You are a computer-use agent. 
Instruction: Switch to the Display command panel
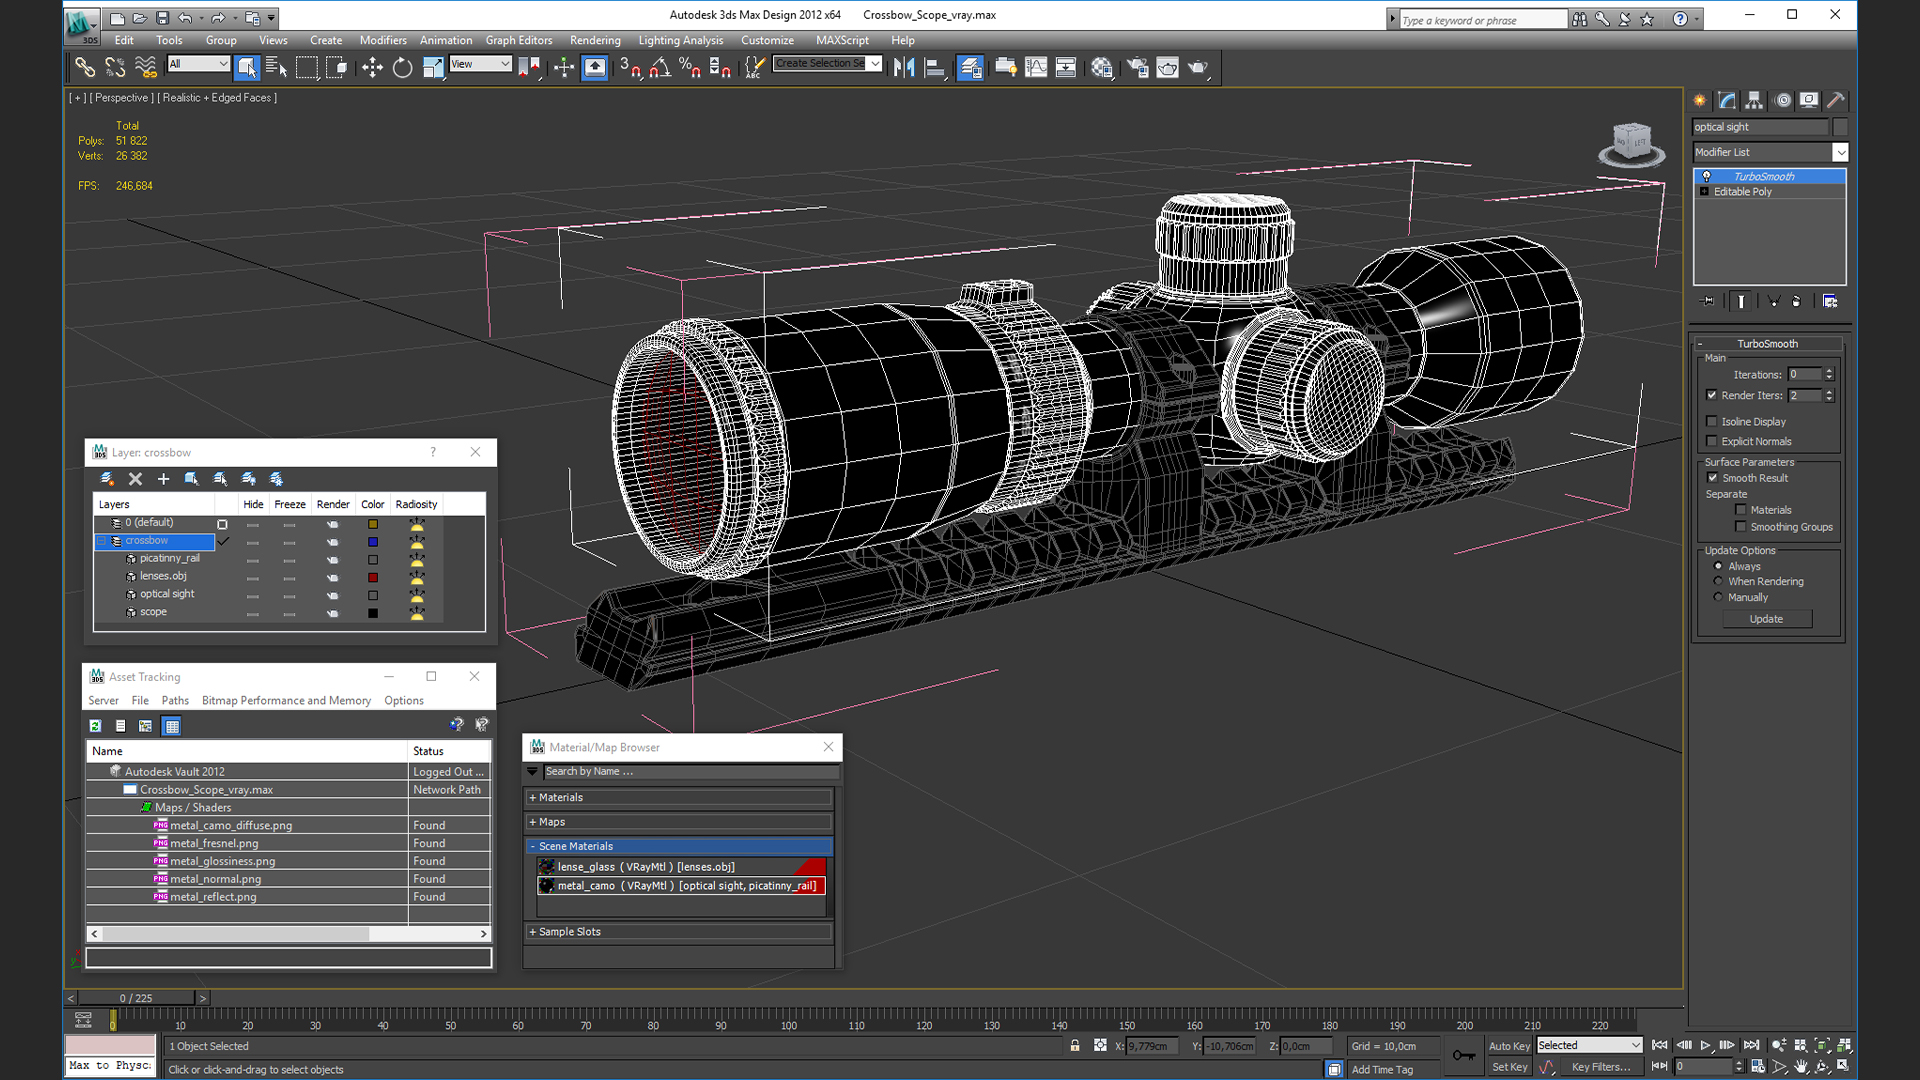point(1809,100)
